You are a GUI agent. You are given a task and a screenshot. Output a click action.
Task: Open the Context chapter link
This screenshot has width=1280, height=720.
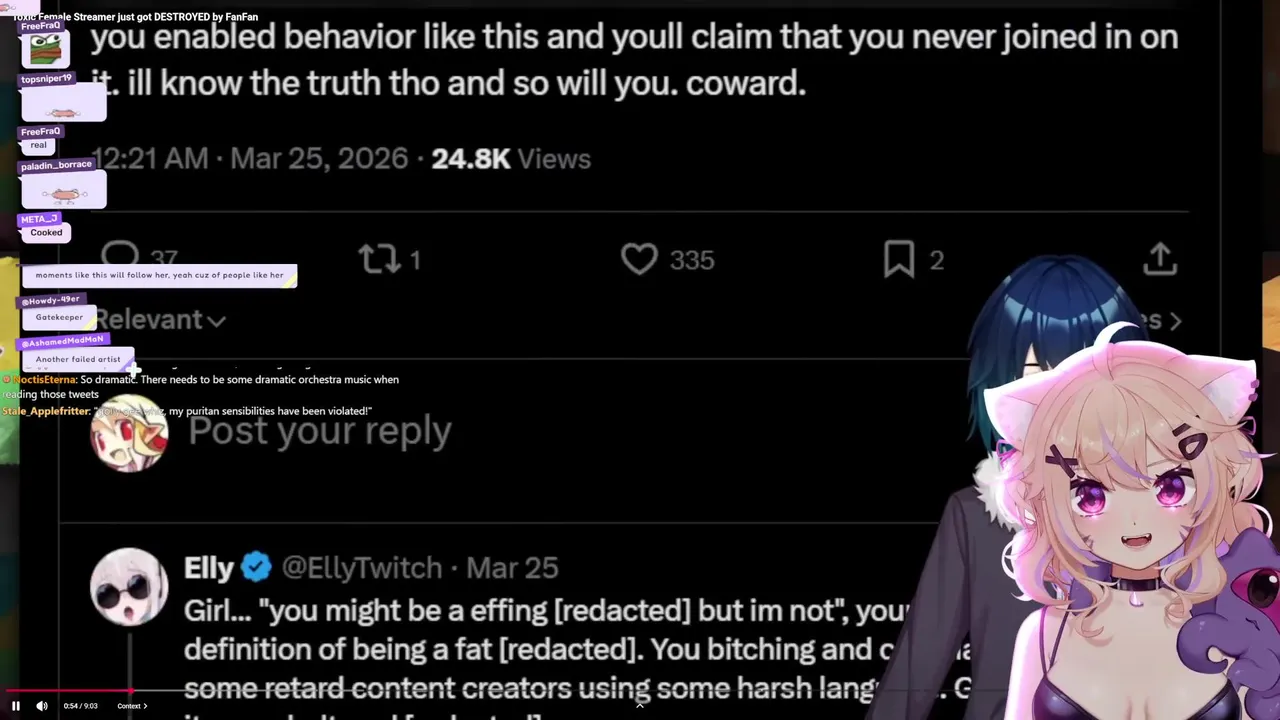coord(132,706)
